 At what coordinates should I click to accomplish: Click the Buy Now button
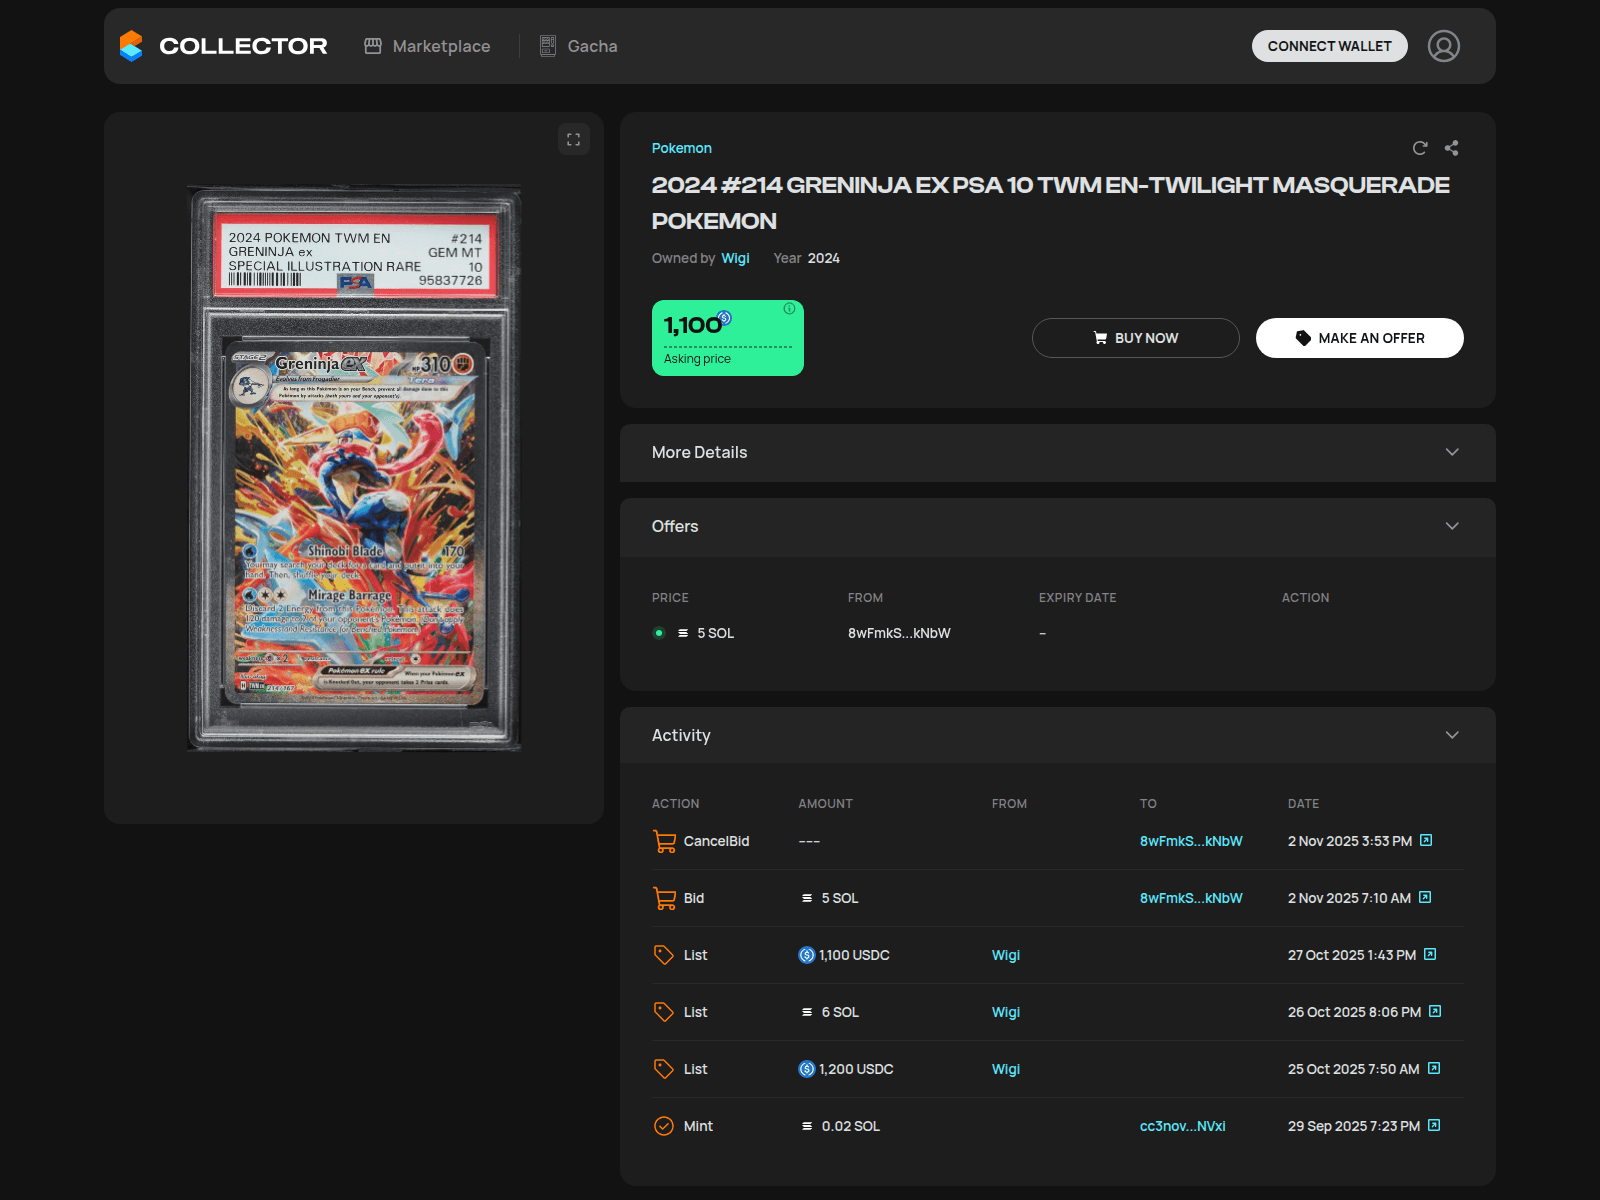tap(1135, 338)
